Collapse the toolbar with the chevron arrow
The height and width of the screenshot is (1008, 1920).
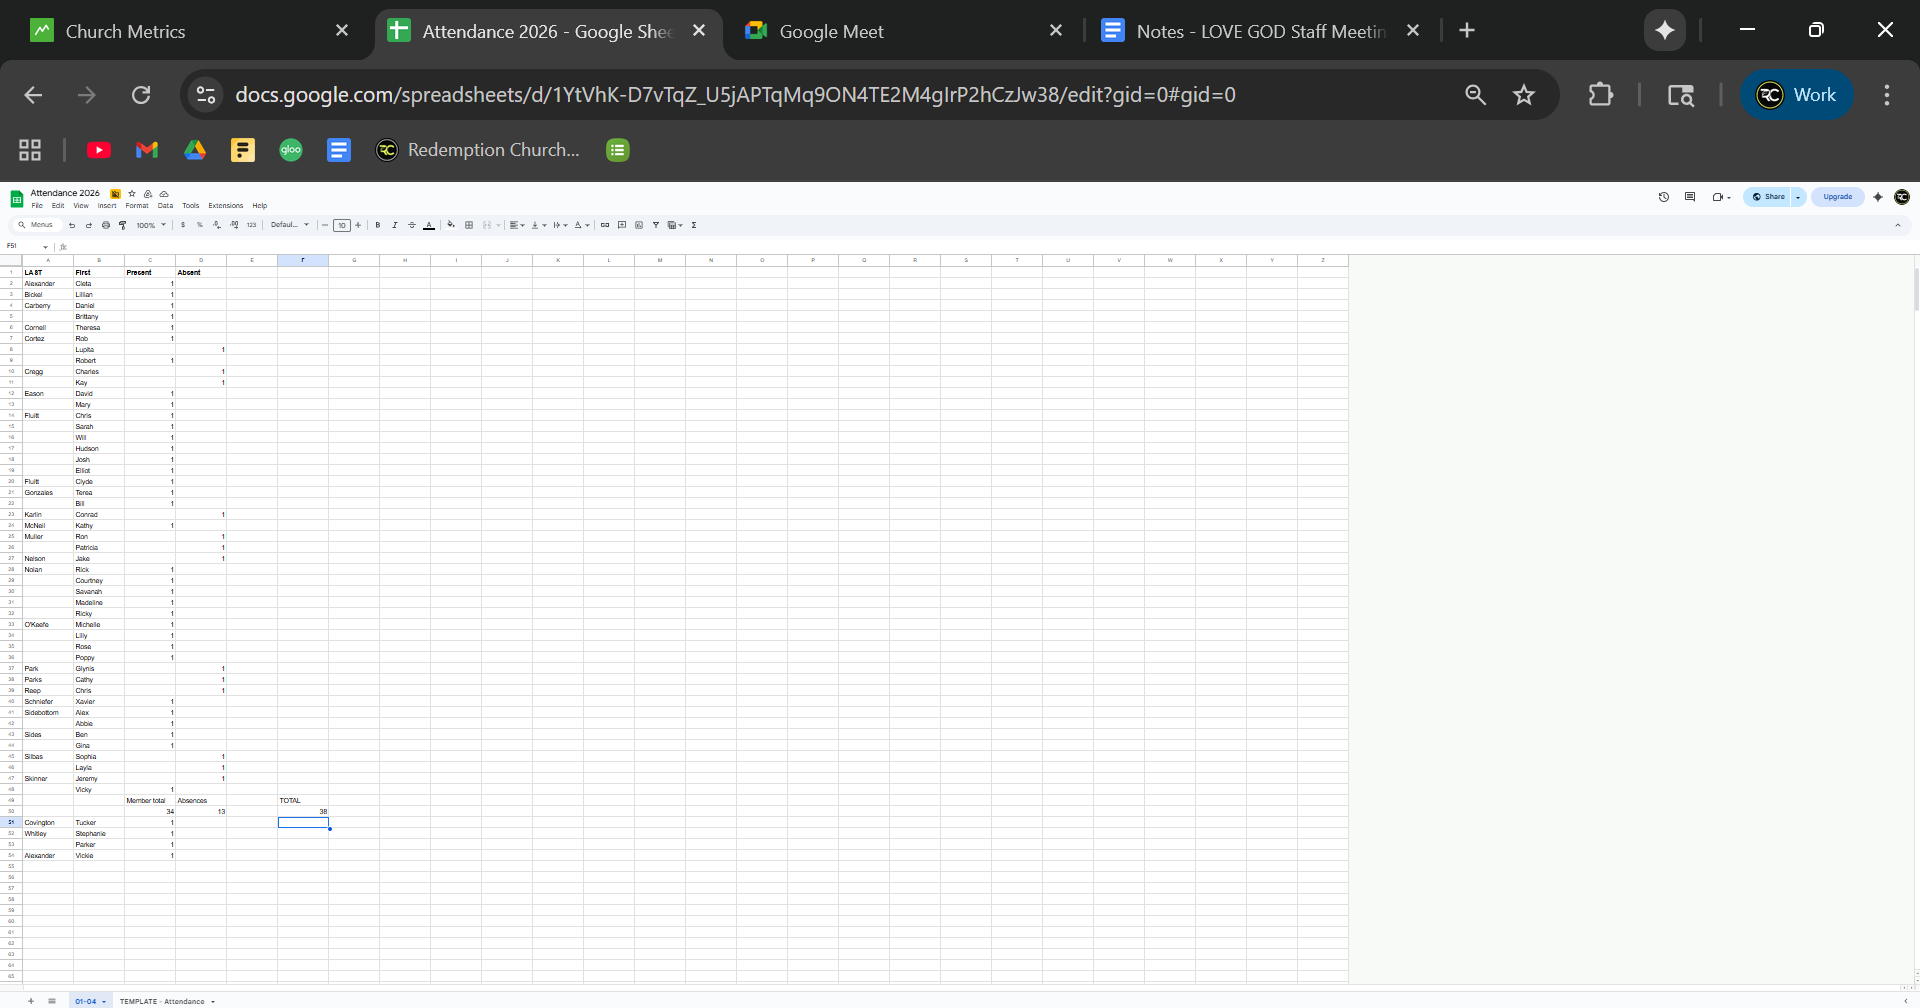[x=1897, y=225]
